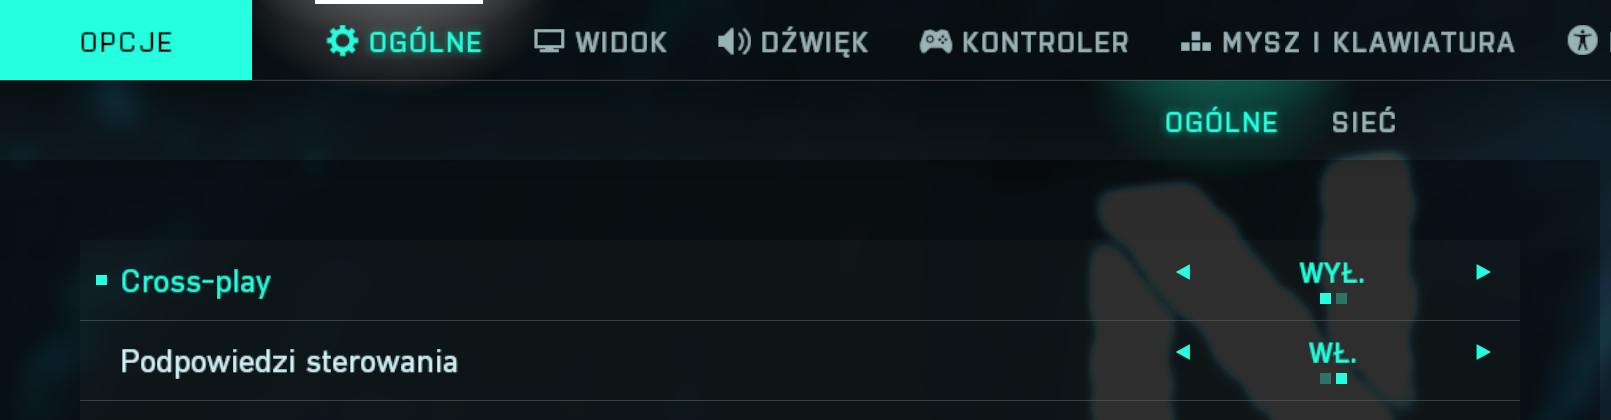The image size is (1611, 420).
Task: Click the speaker icon for DŹWIĘK
Action: (x=734, y=41)
